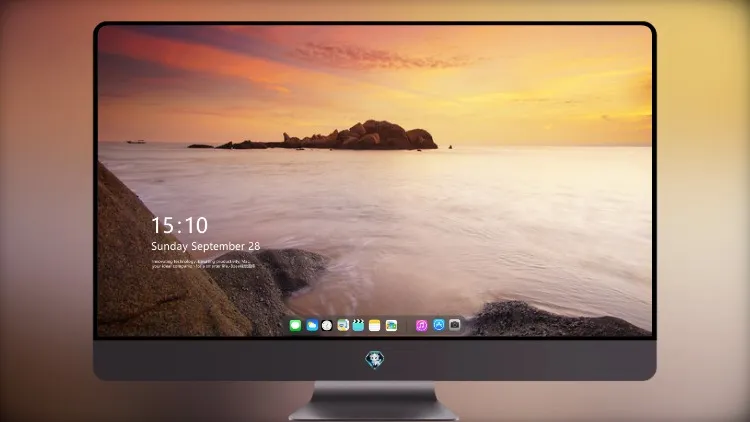Open the Maps app in the dock
This screenshot has width=750, height=422.
pos(343,326)
